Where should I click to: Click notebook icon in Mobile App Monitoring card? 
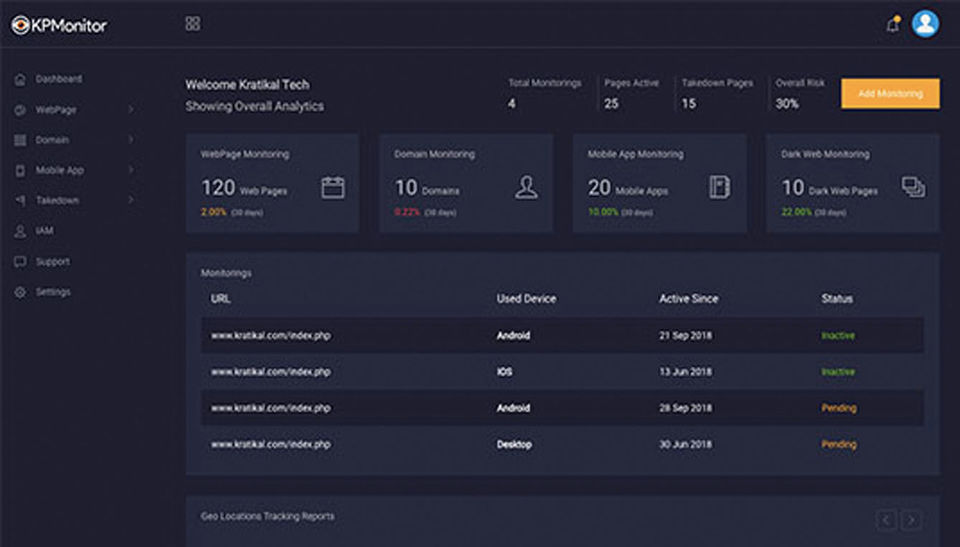[719, 187]
